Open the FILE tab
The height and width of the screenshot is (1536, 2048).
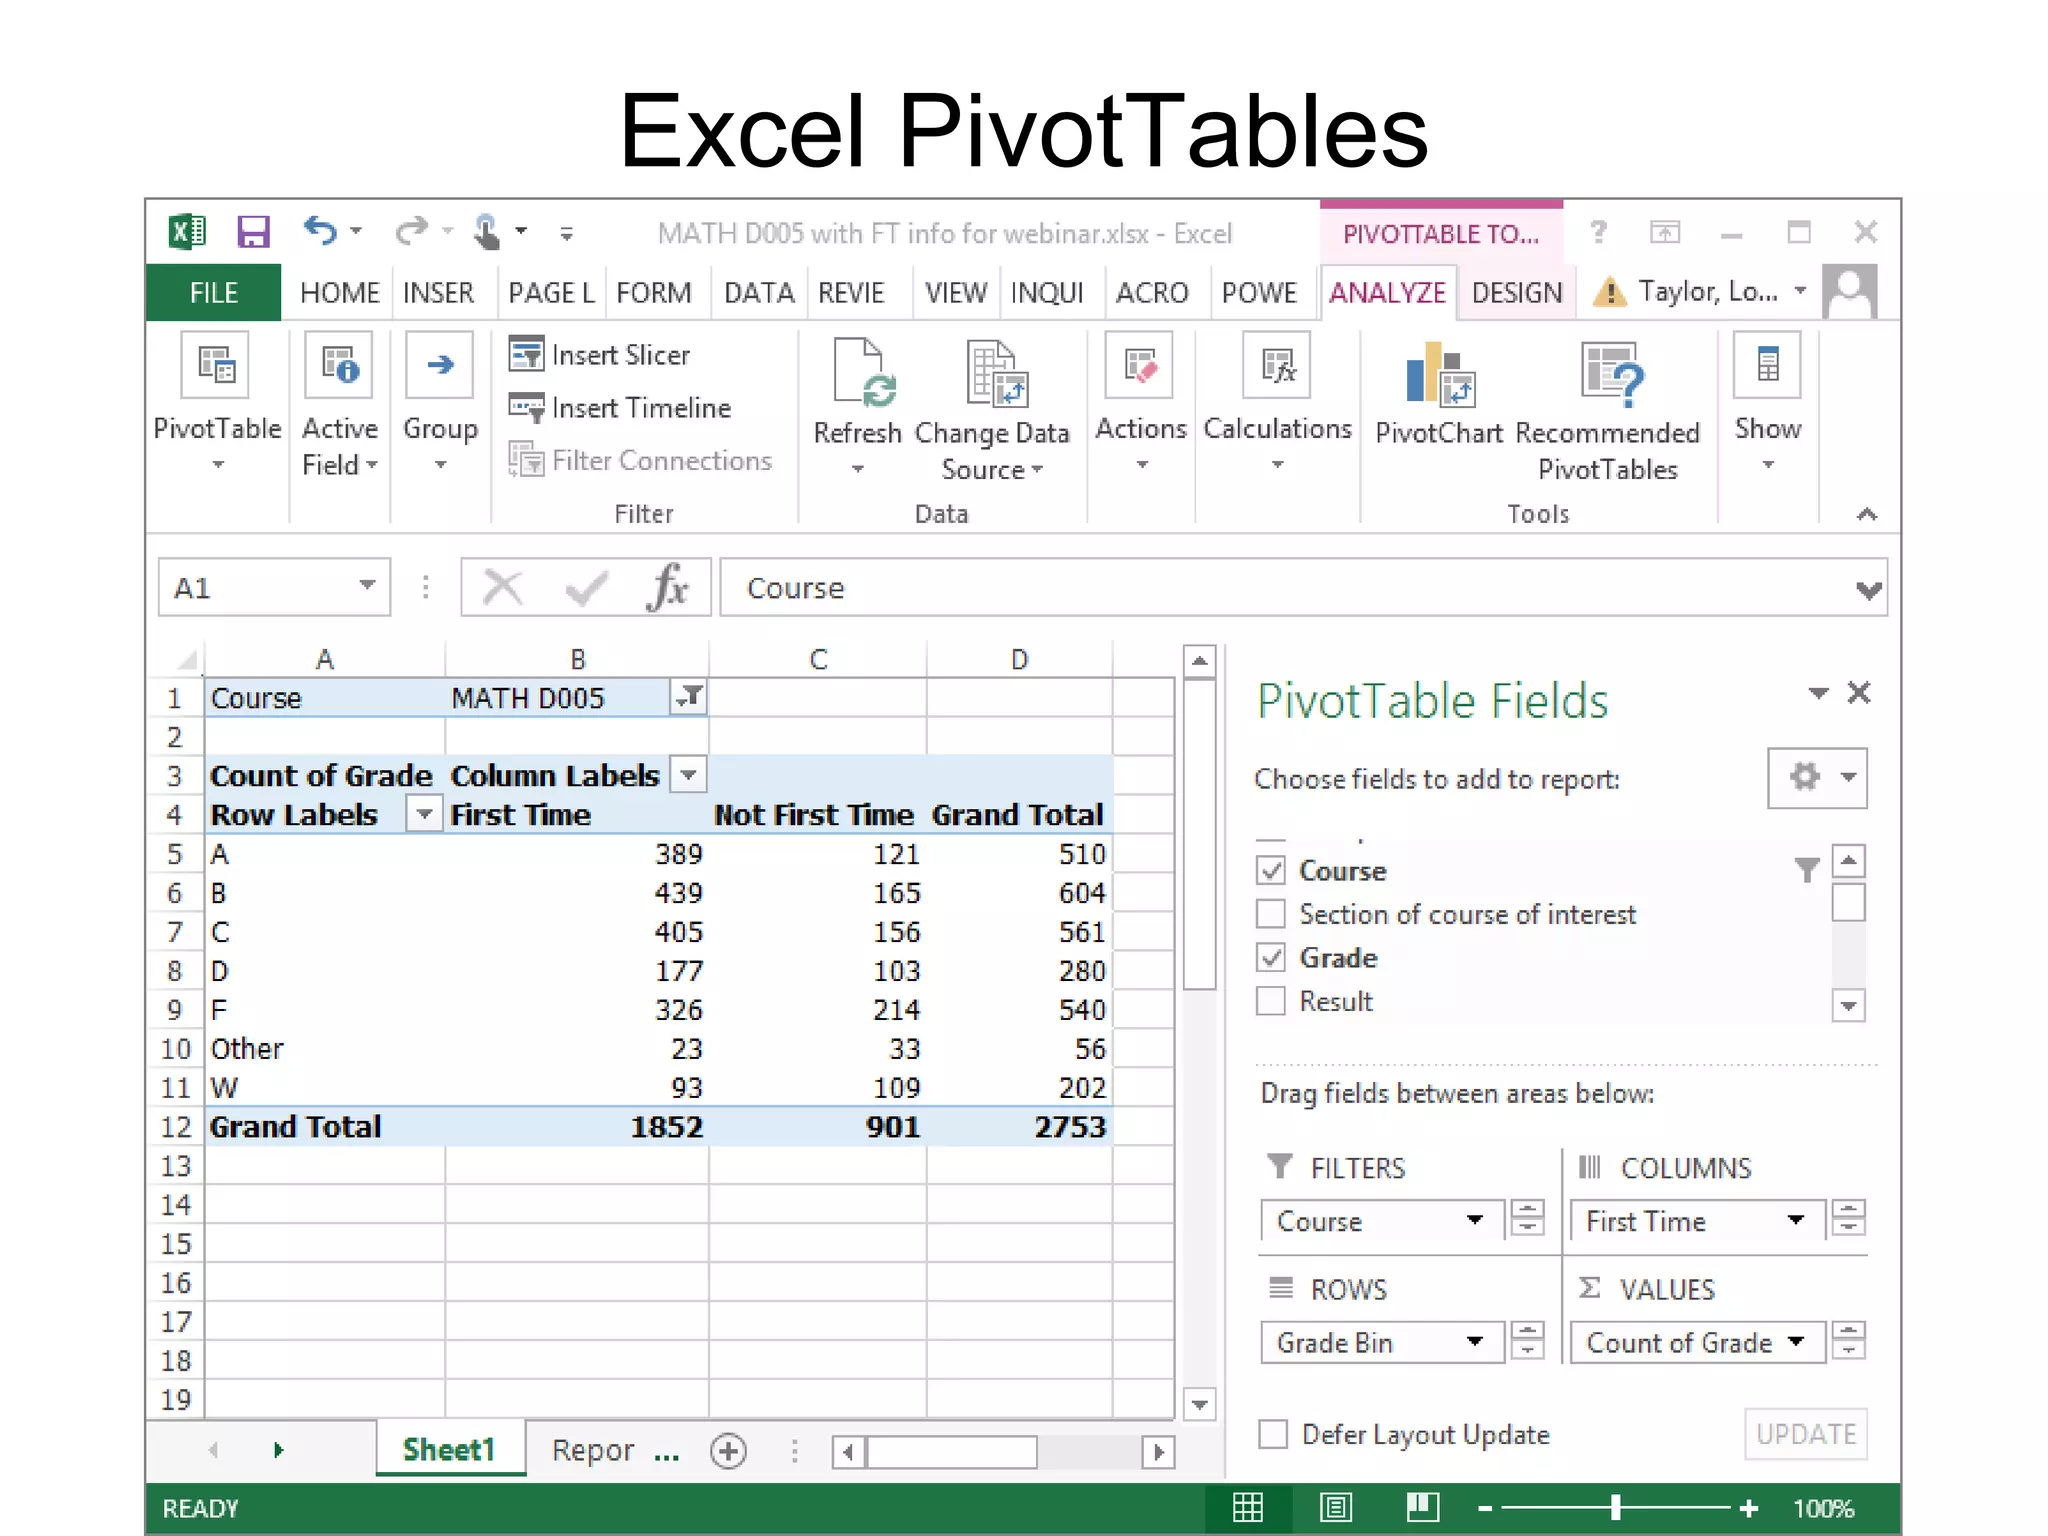pos(213,292)
